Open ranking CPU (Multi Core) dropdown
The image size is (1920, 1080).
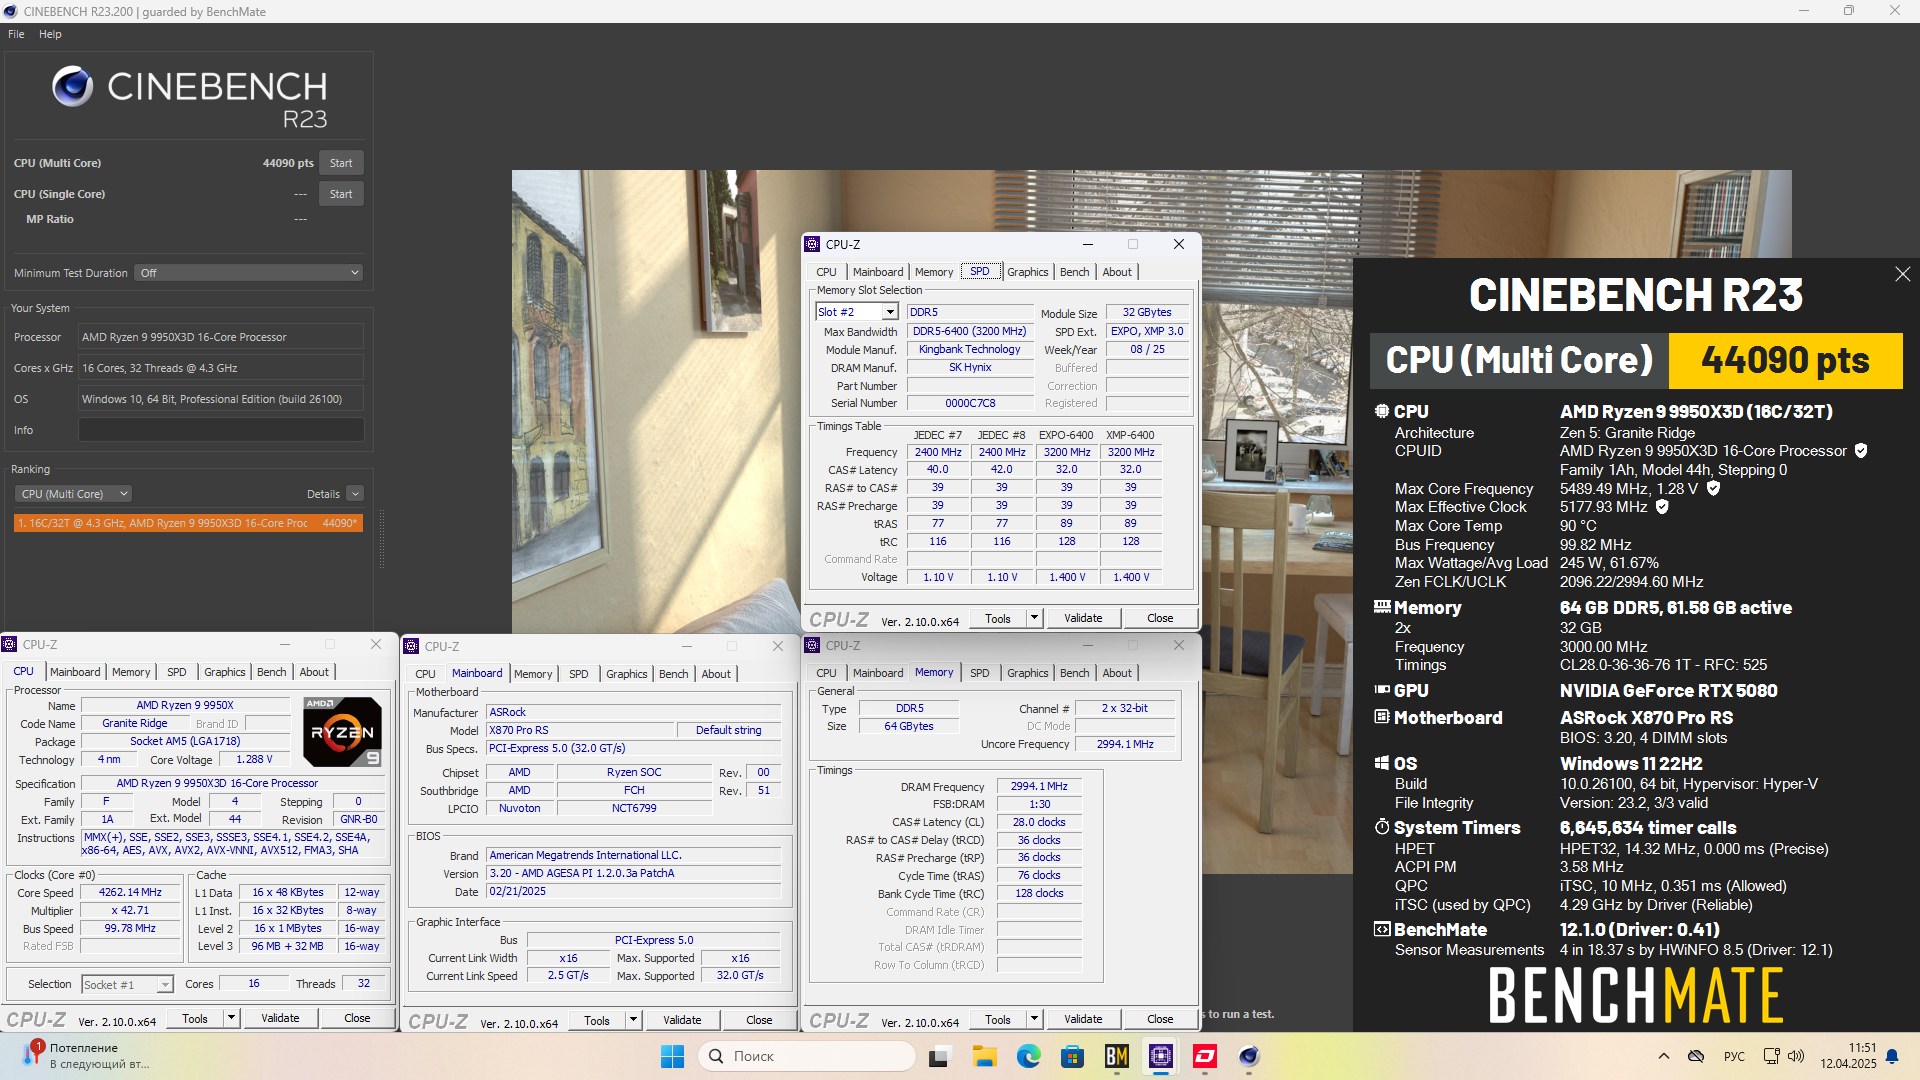[73, 494]
